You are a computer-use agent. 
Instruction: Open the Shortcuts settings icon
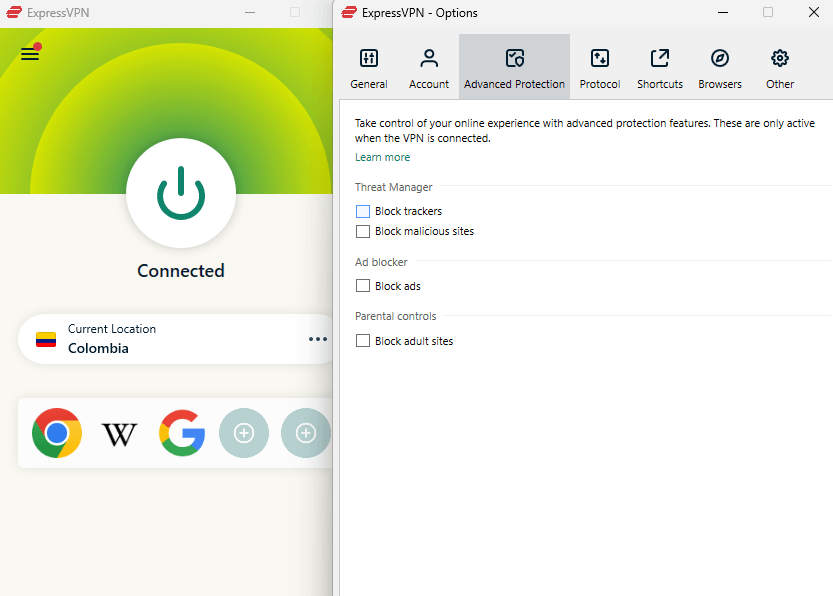click(659, 58)
